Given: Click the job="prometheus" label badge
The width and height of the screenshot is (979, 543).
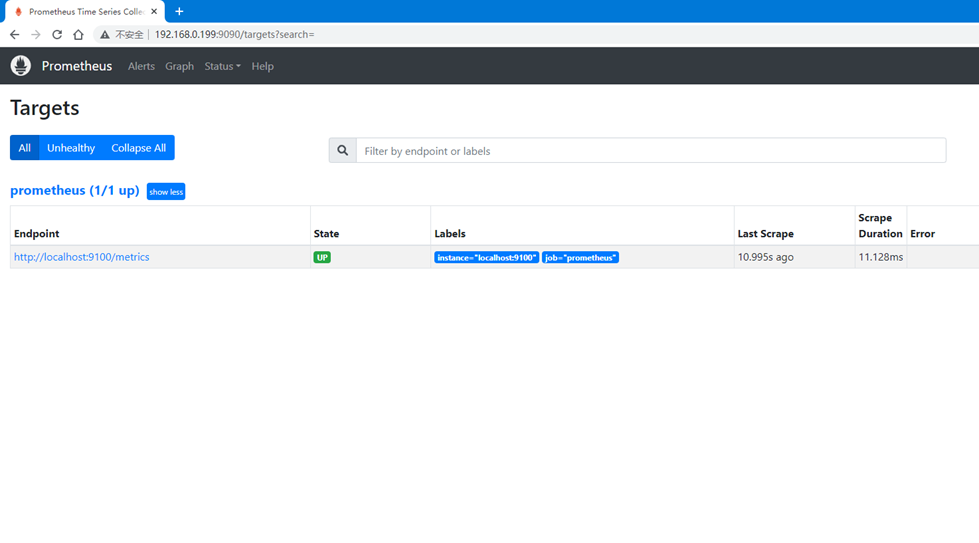Looking at the screenshot, I should [x=581, y=257].
